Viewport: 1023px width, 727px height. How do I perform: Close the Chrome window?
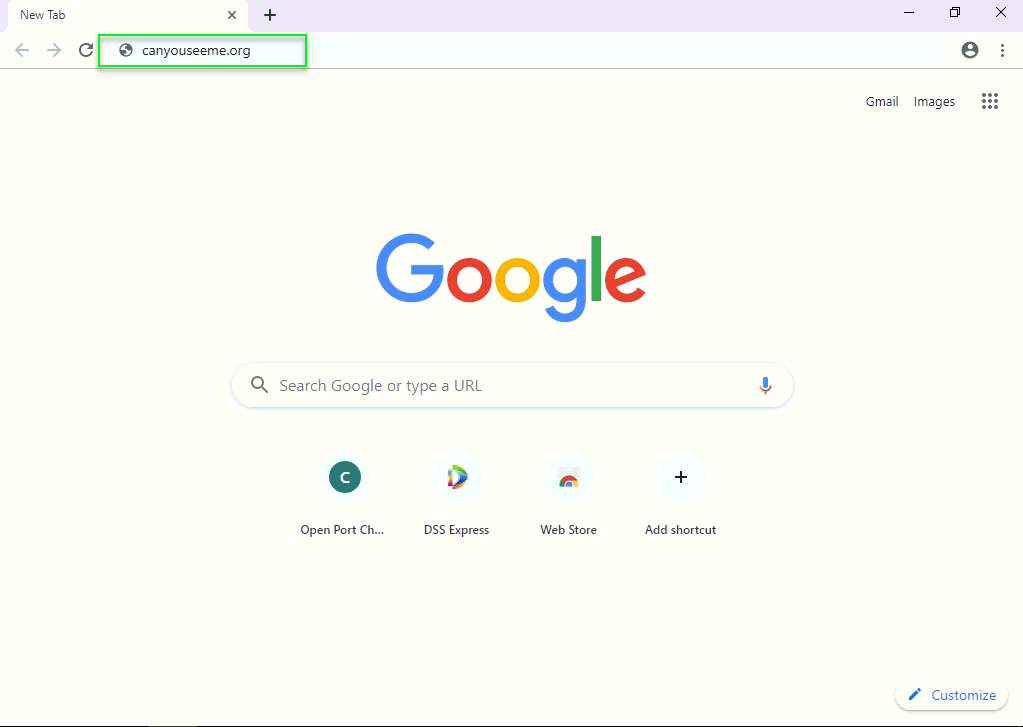[1000, 12]
